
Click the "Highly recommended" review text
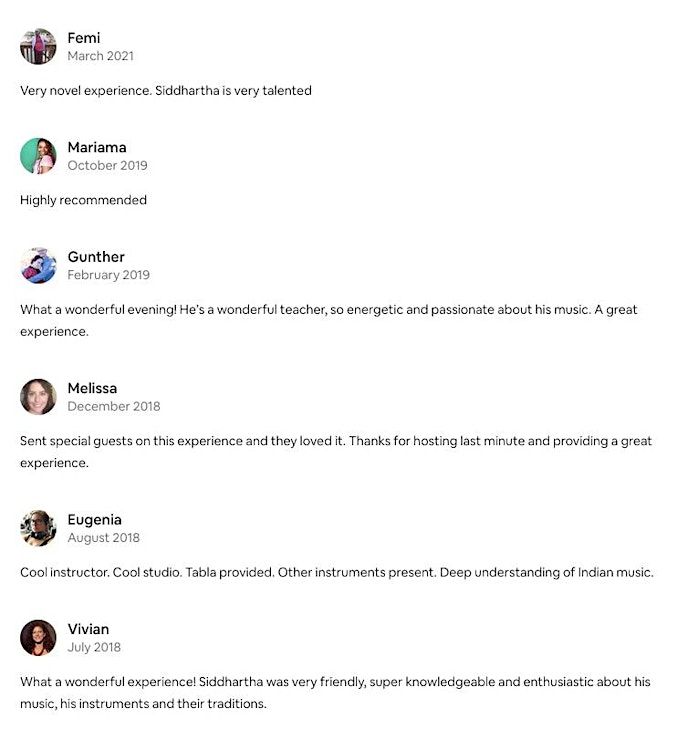pyautogui.click(x=83, y=200)
